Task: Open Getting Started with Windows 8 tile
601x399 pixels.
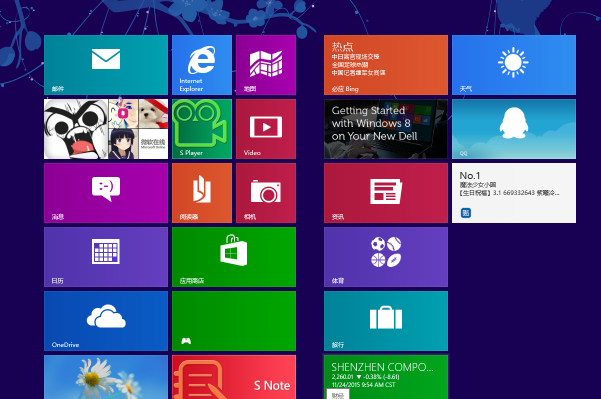Action: tap(386, 129)
